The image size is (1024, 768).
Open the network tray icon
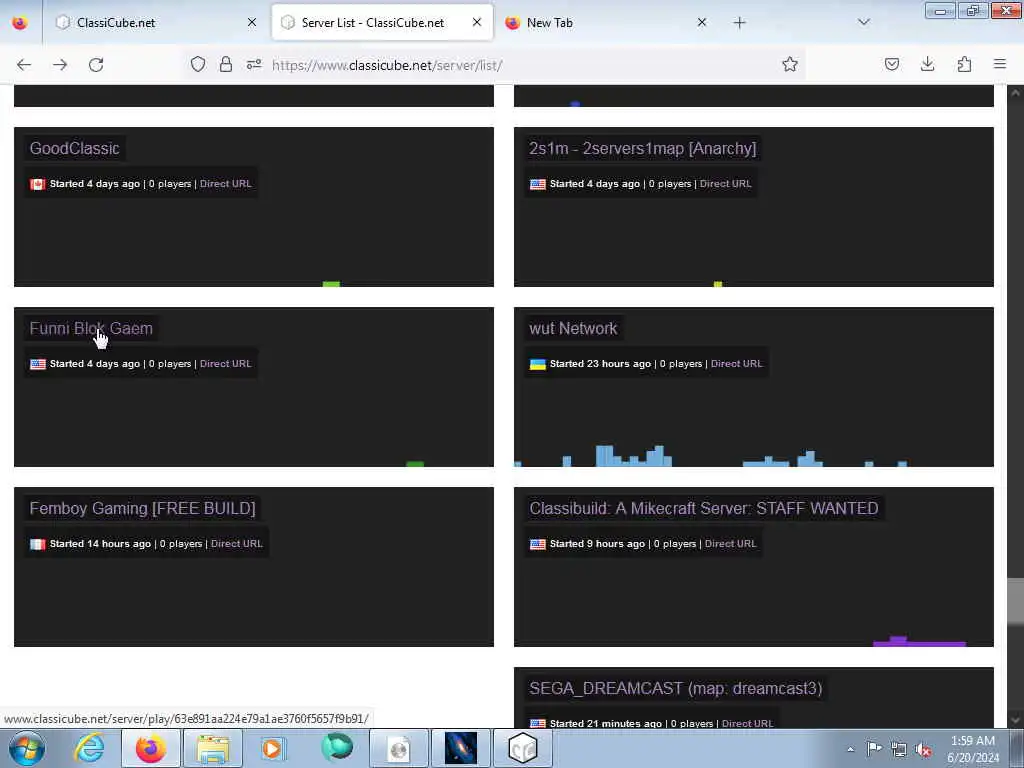pos(899,749)
